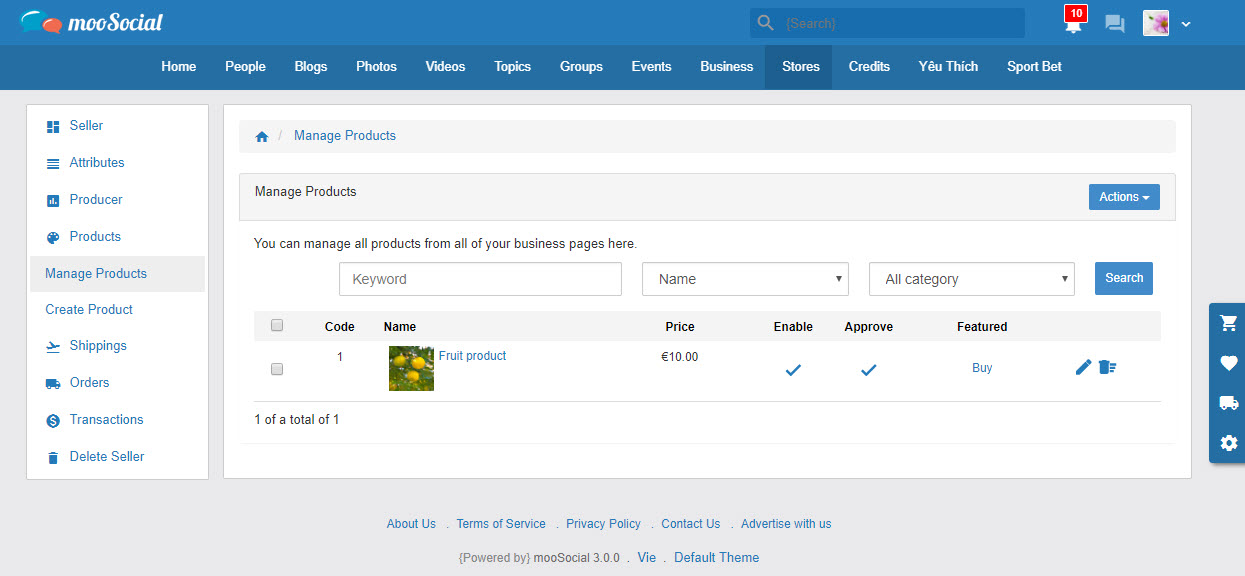This screenshot has height=576, width=1245.
Task: Open Blogs in navigation bar
Action: point(311,66)
